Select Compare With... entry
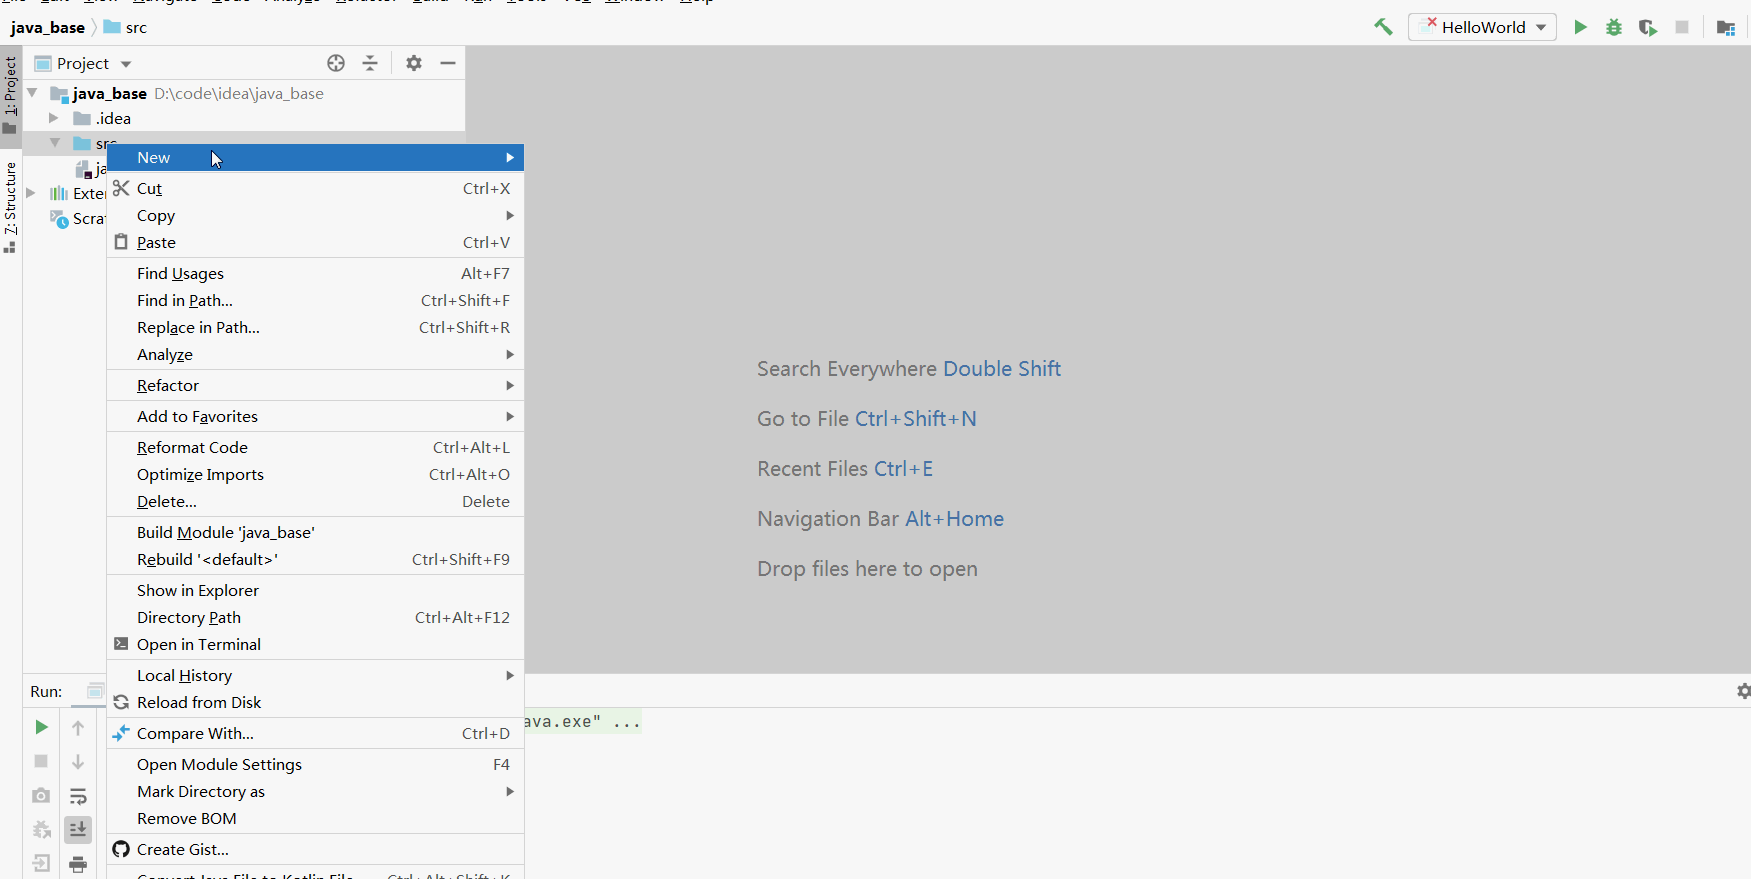1751x879 pixels. point(315,734)
